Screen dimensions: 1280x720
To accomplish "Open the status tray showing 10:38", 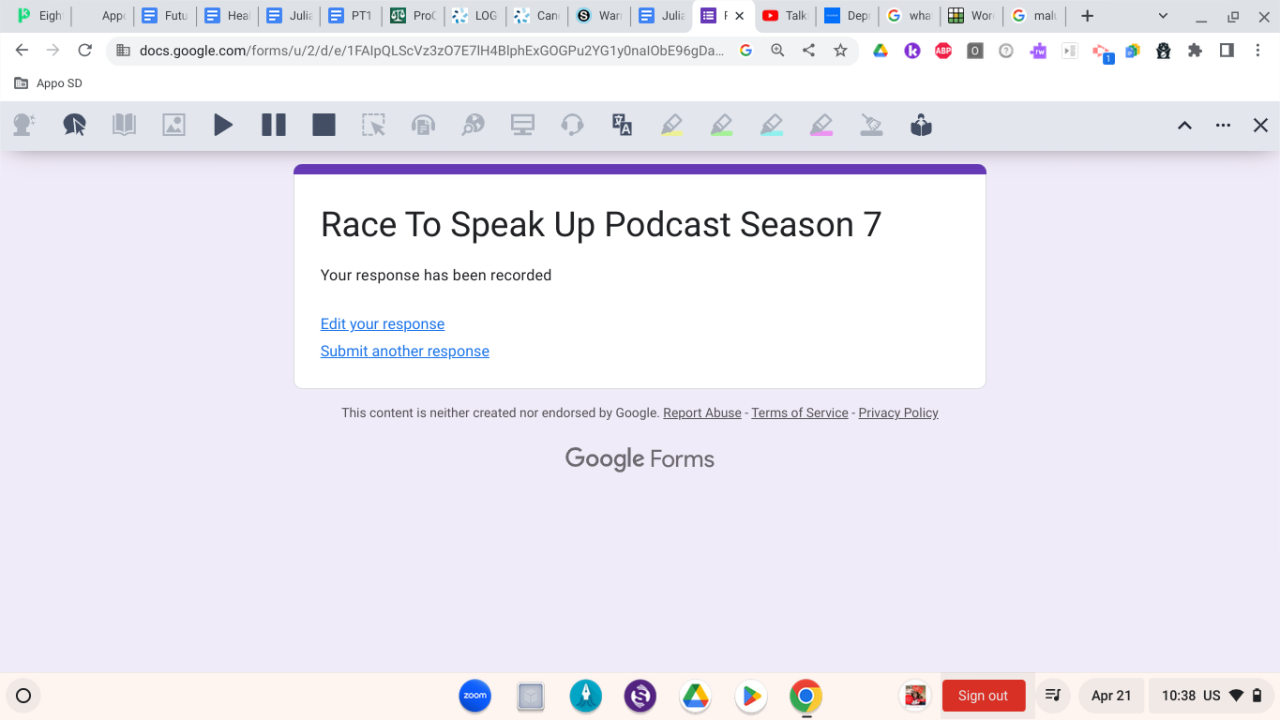I will (1212, 696).
